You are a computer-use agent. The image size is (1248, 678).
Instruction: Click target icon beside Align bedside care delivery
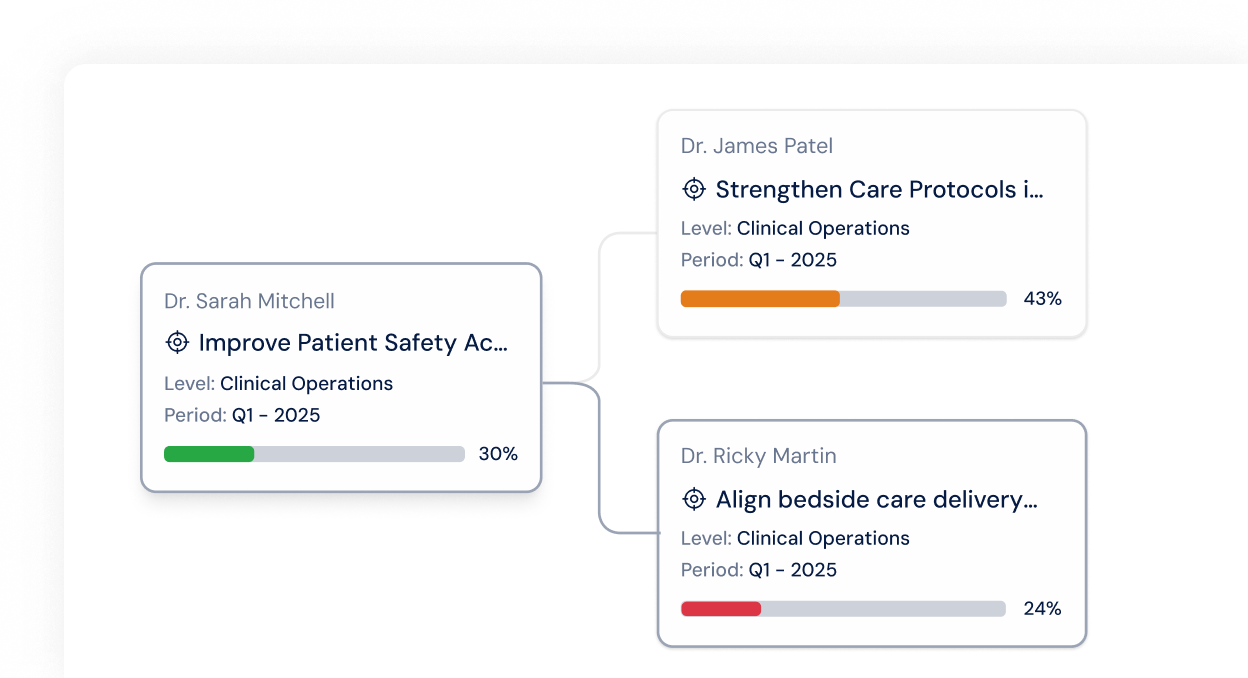(x=694, y=499)
